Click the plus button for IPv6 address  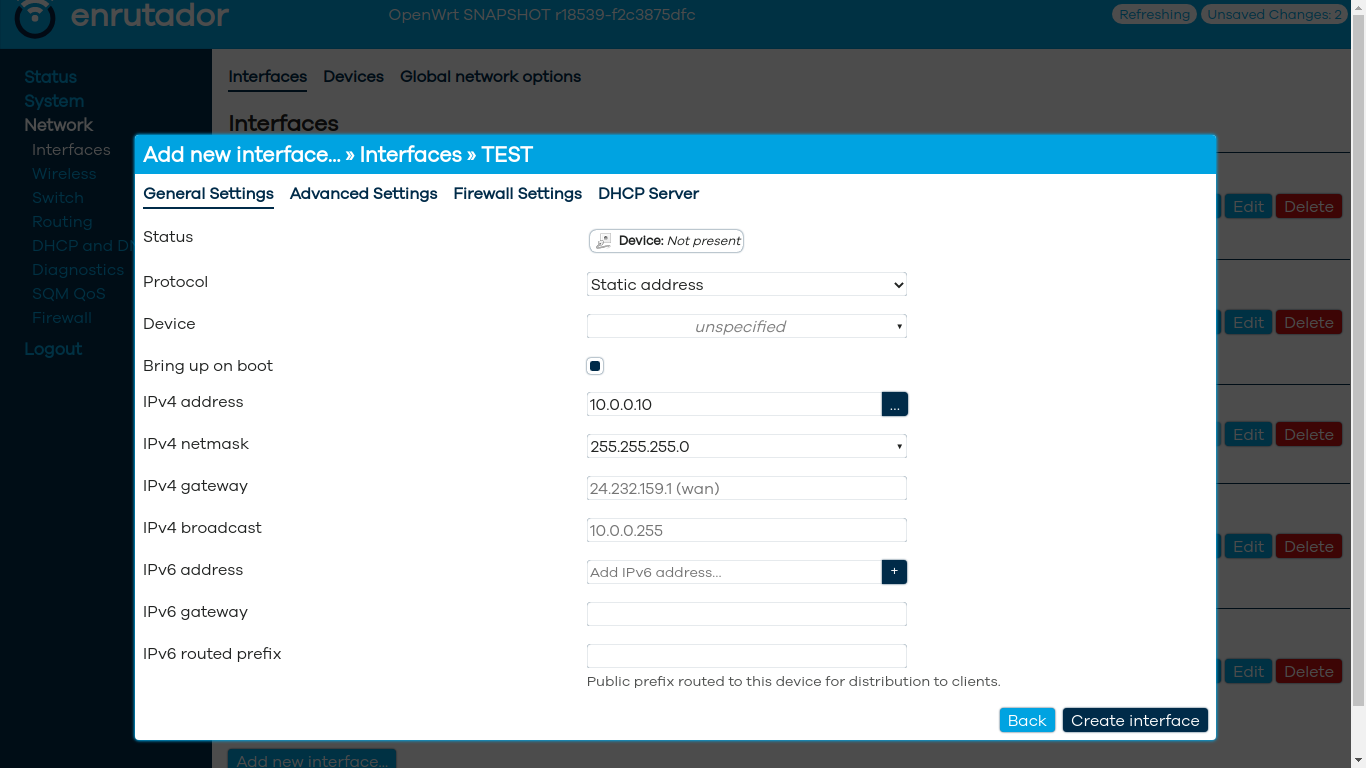(894, 572)
